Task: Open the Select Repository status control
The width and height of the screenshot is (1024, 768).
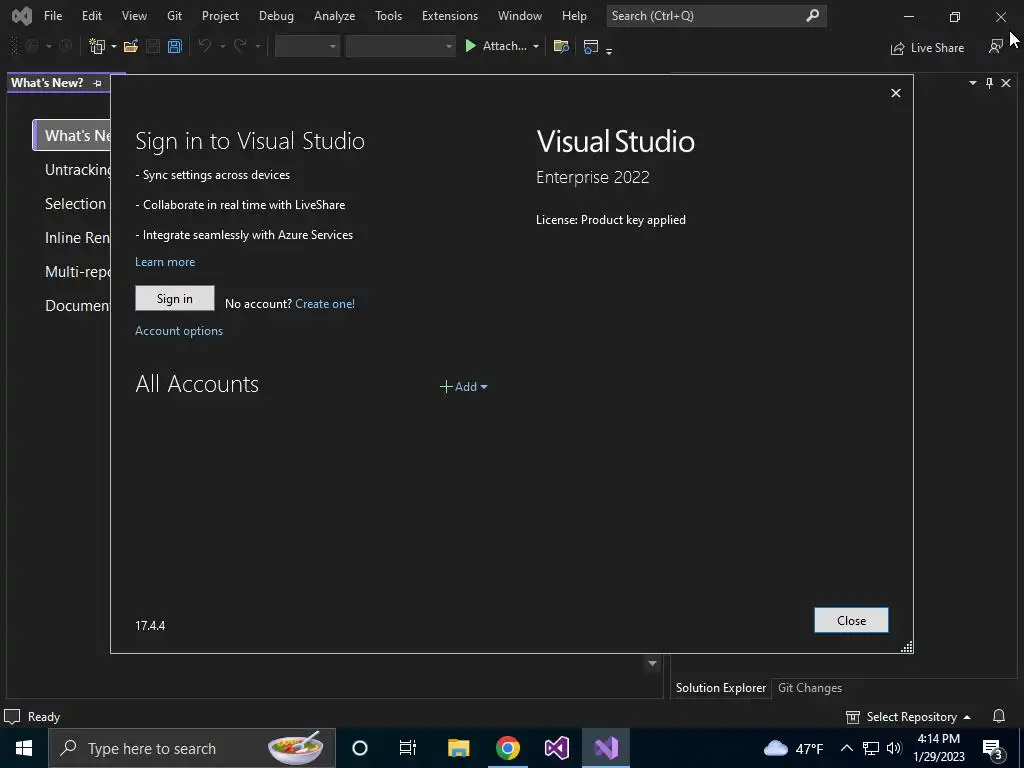Action: coord(908,717)
